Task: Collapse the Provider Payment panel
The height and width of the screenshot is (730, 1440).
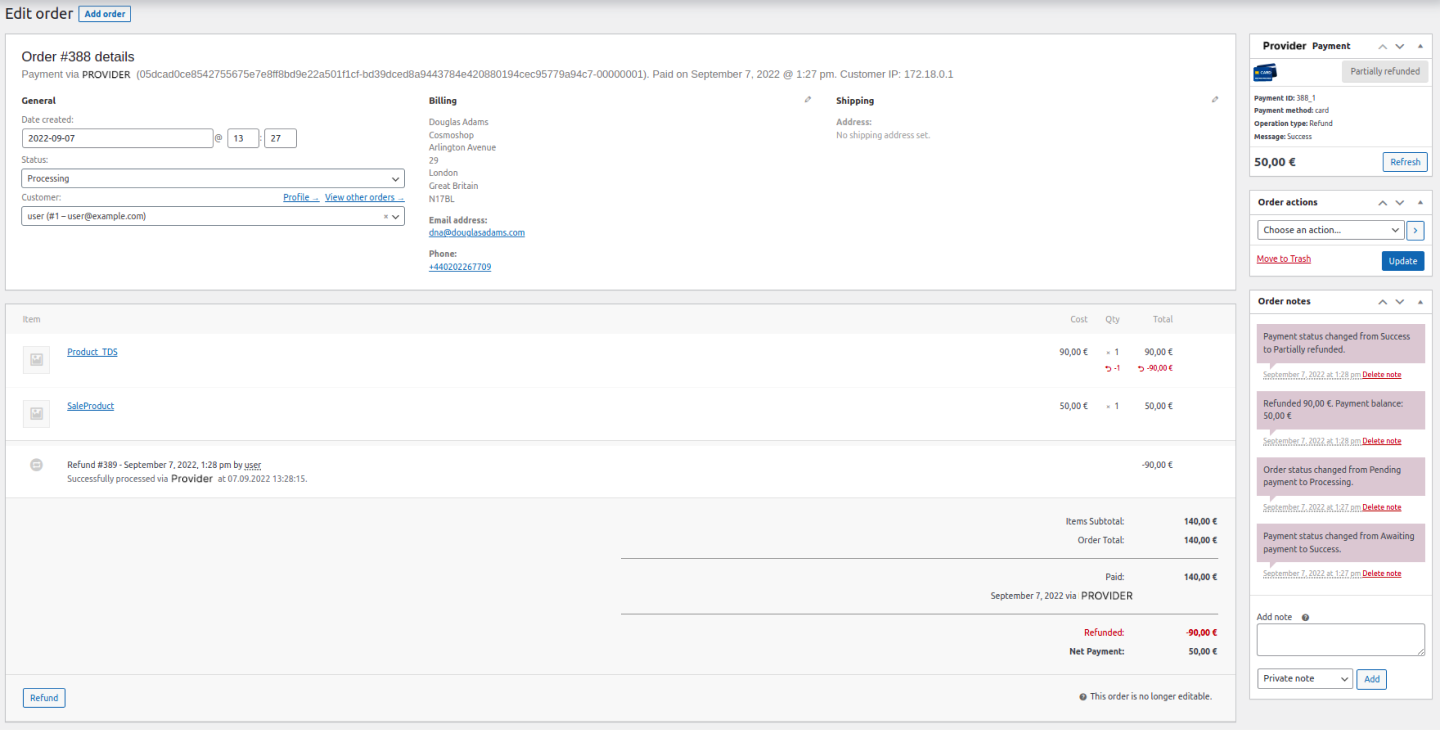Action: (x=1419, y=46)
